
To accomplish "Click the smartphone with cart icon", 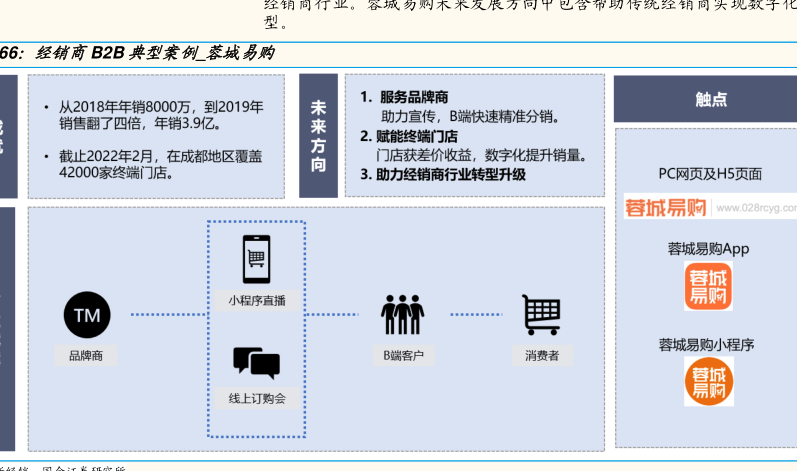I will coord(257,259).
